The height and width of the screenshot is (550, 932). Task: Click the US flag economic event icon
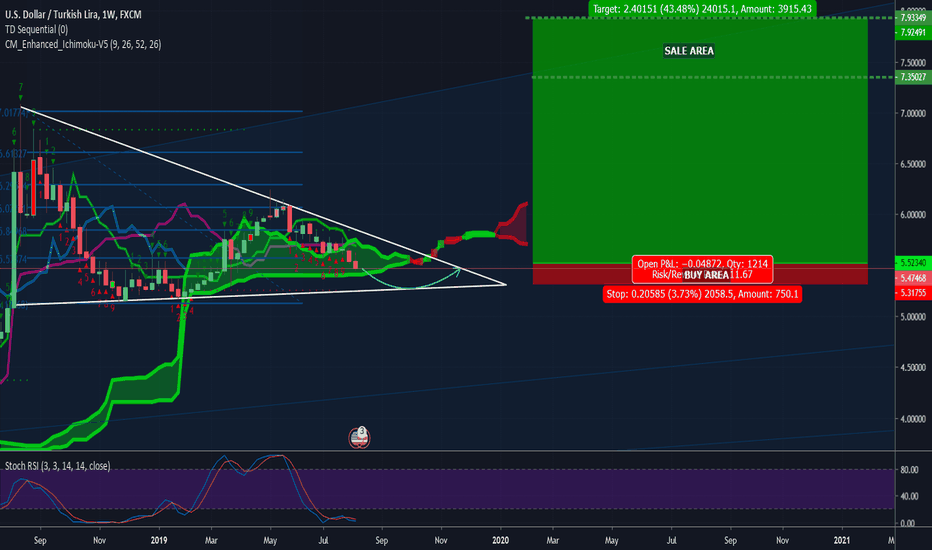click(359, 438)
